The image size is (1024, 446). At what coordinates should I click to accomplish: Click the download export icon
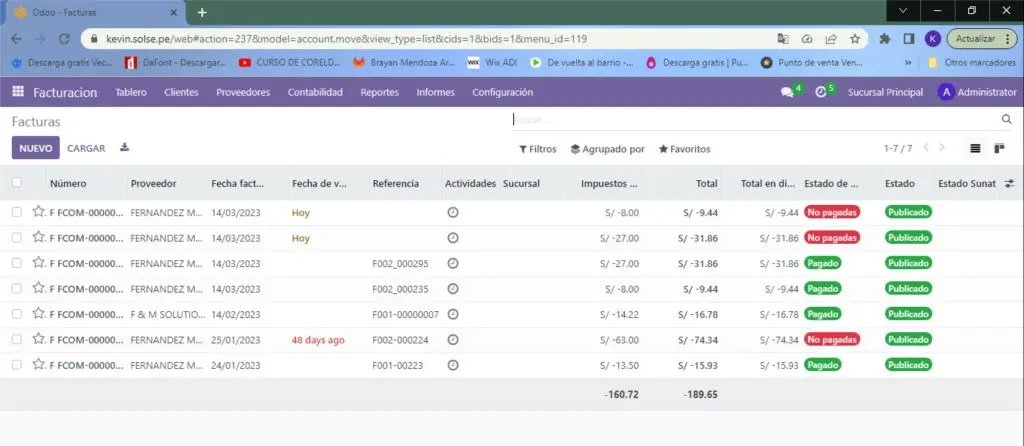coord(125,148)
